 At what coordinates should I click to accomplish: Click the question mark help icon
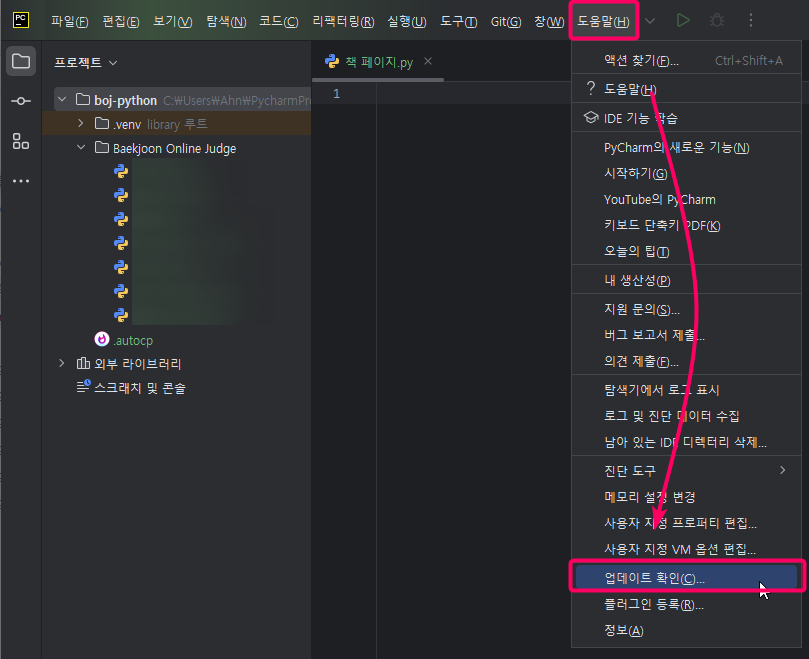coord(591,88)
